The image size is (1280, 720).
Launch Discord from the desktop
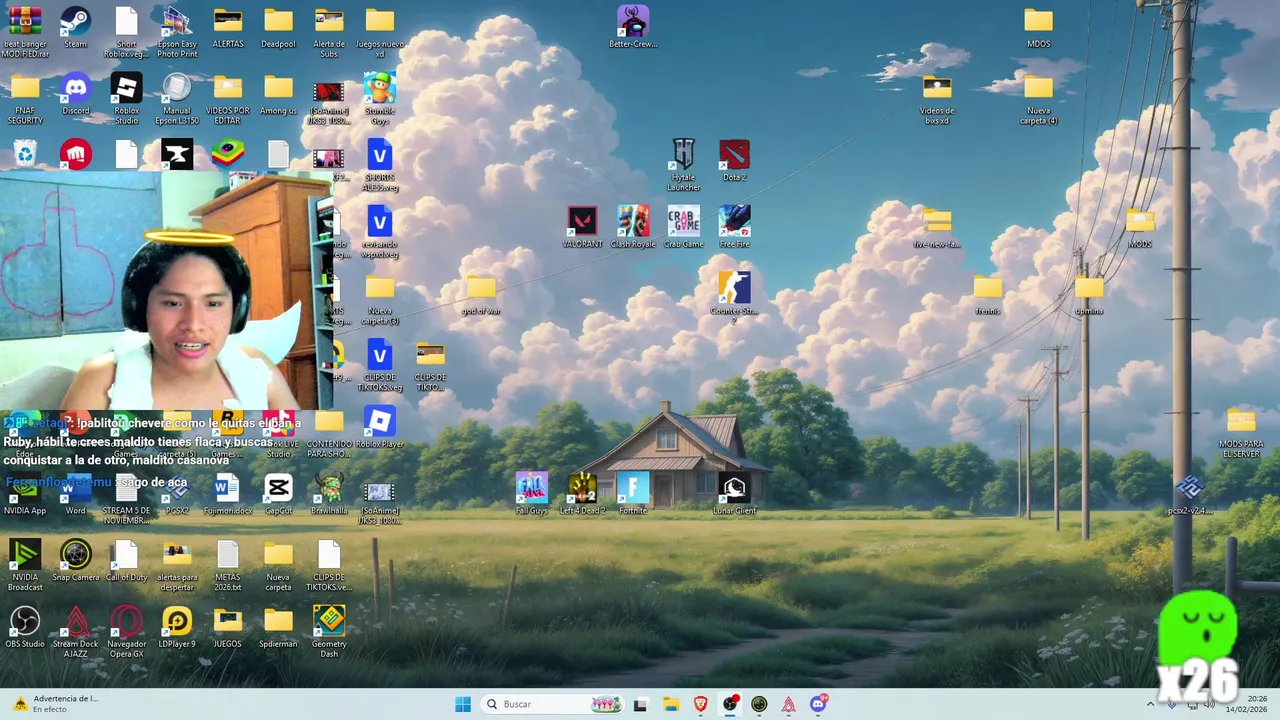[x=75, y=96]
